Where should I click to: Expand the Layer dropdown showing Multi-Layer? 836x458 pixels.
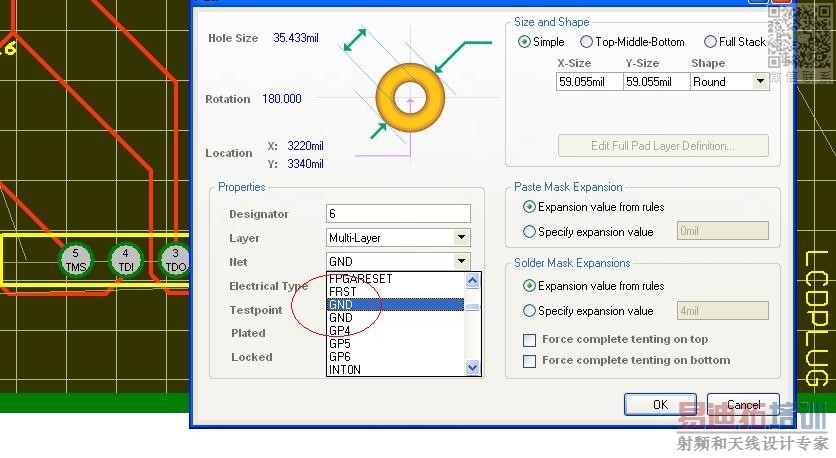coord(461,237)
